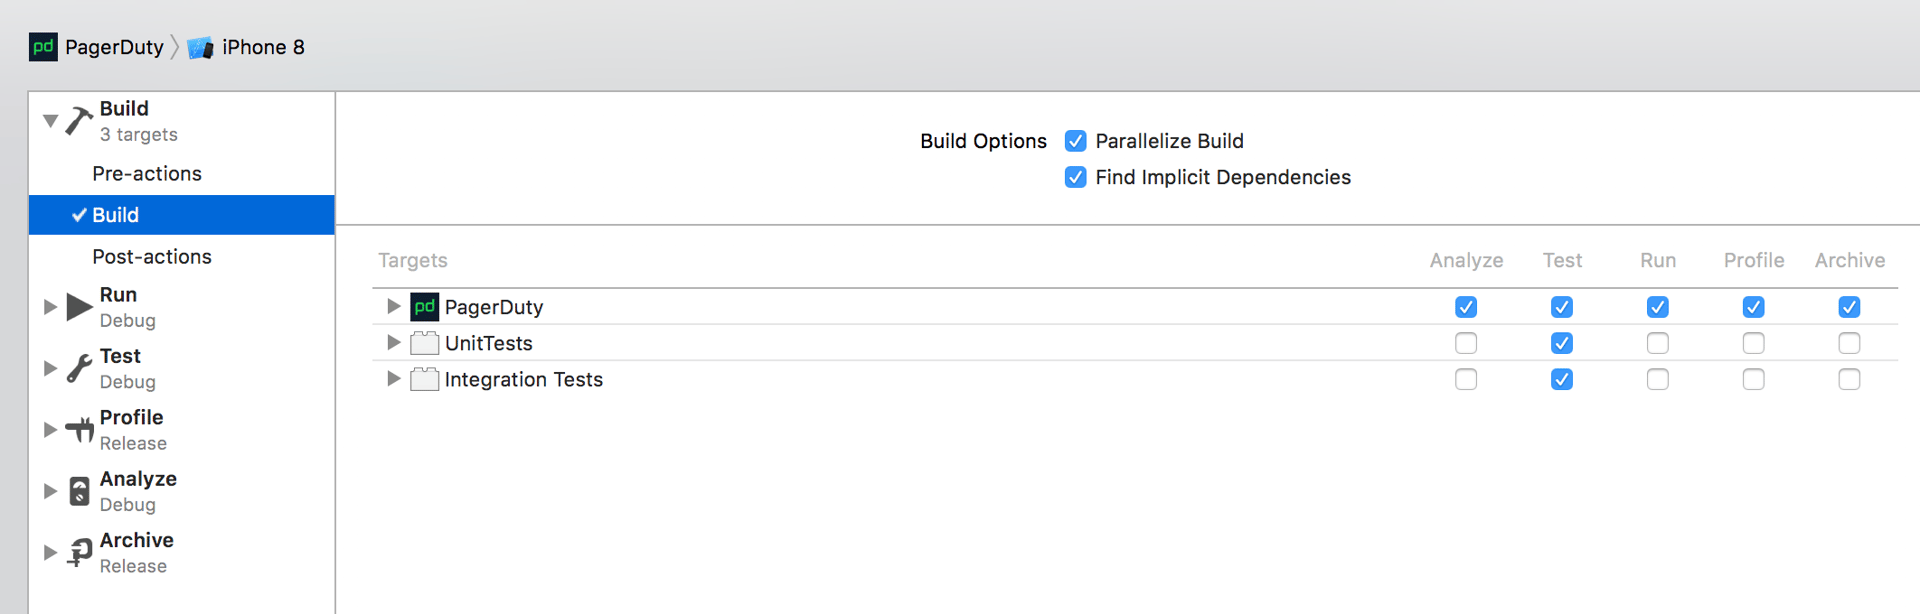Expand the Archive action in sidebar
Image resolution: width=1920 pixels, height=614 pixels.
(50, 552)
